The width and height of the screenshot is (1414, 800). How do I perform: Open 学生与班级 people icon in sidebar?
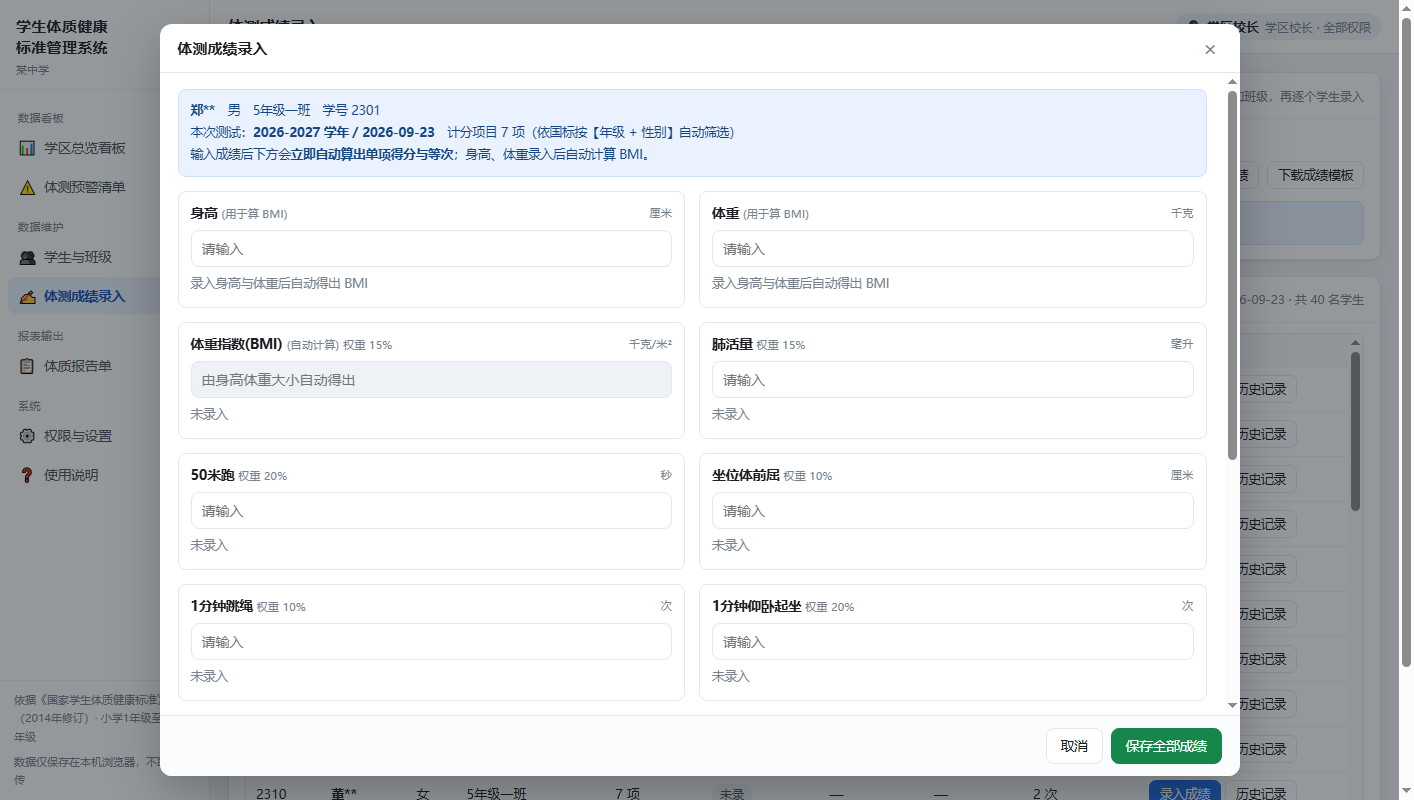click(28, 257)
